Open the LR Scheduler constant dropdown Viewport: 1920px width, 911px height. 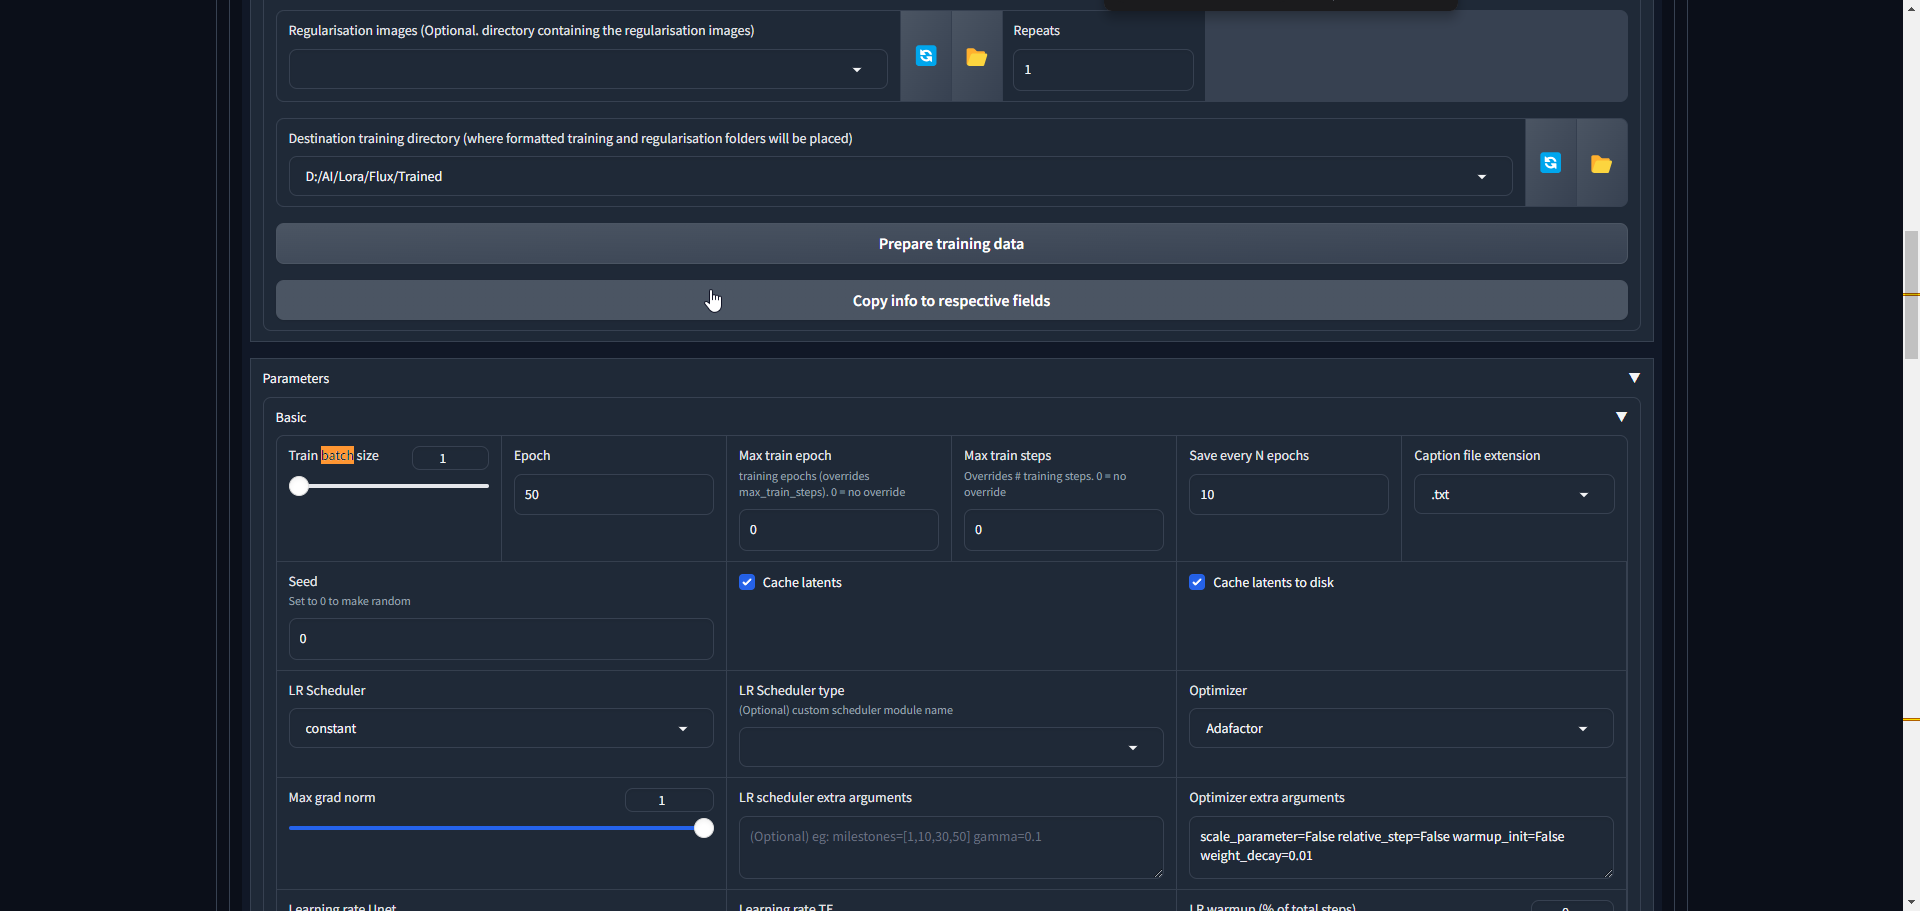501,728
